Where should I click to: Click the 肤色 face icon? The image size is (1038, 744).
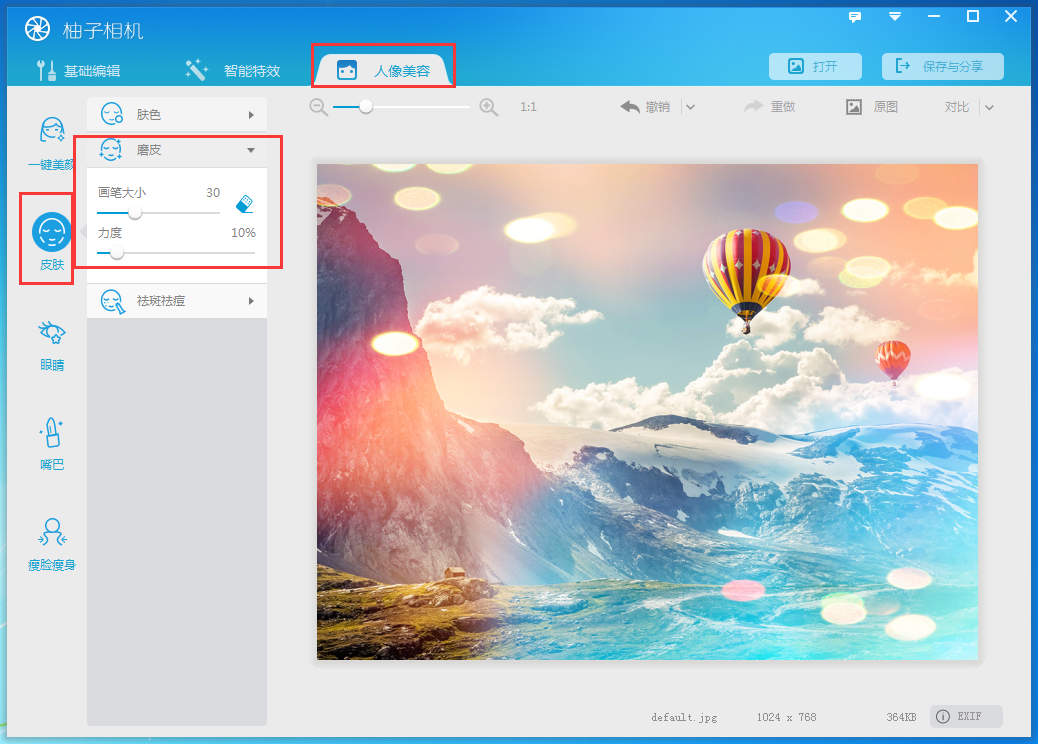[112, 114]
